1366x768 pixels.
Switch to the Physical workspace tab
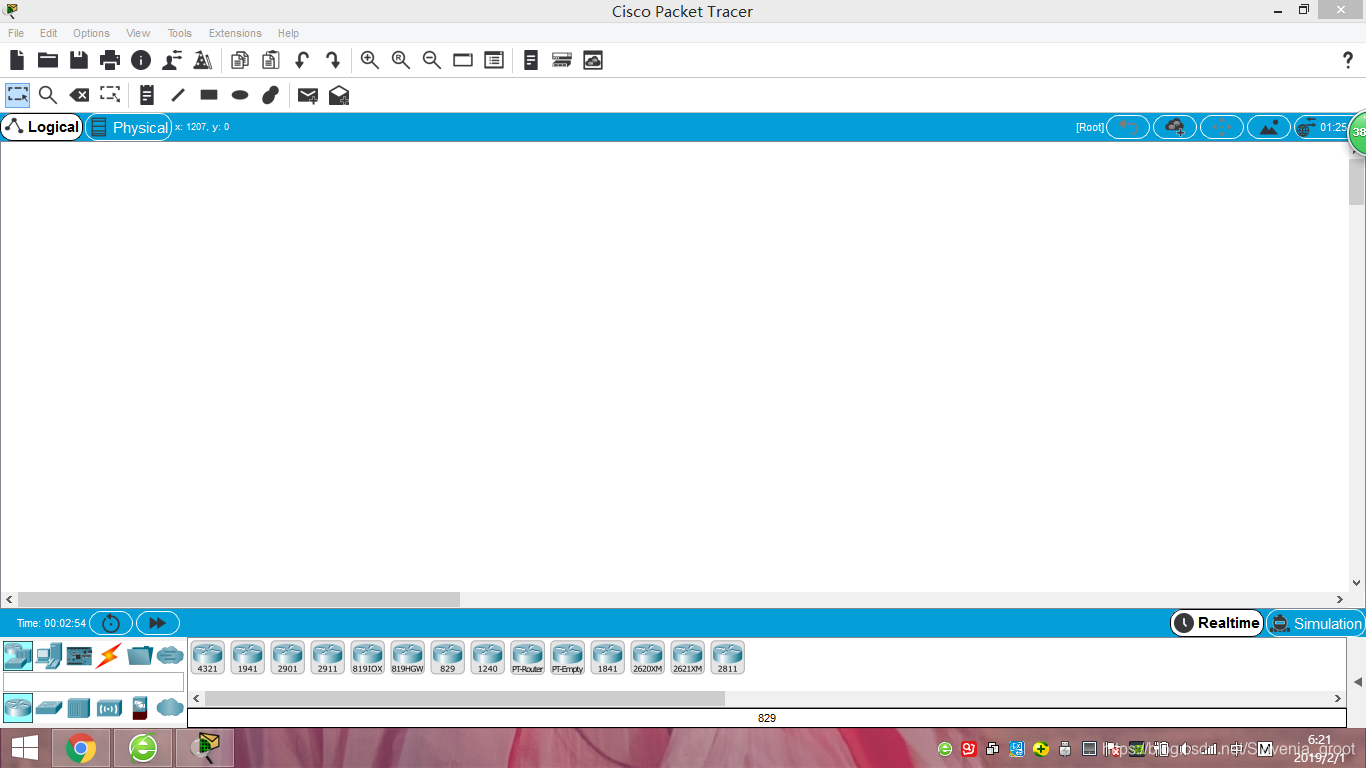coord(129,127)
